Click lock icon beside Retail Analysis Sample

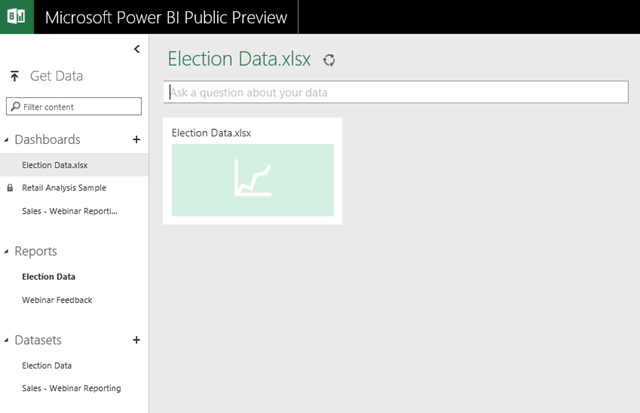pyautogui.click(x=10, y=188)
